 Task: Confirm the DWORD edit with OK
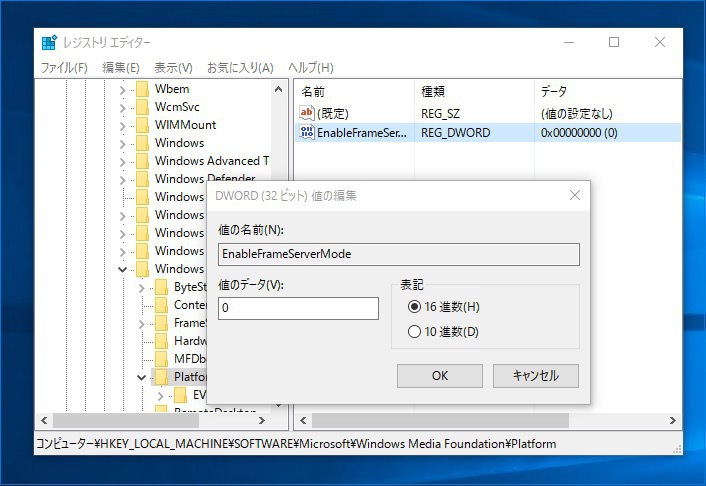point(440,376)
